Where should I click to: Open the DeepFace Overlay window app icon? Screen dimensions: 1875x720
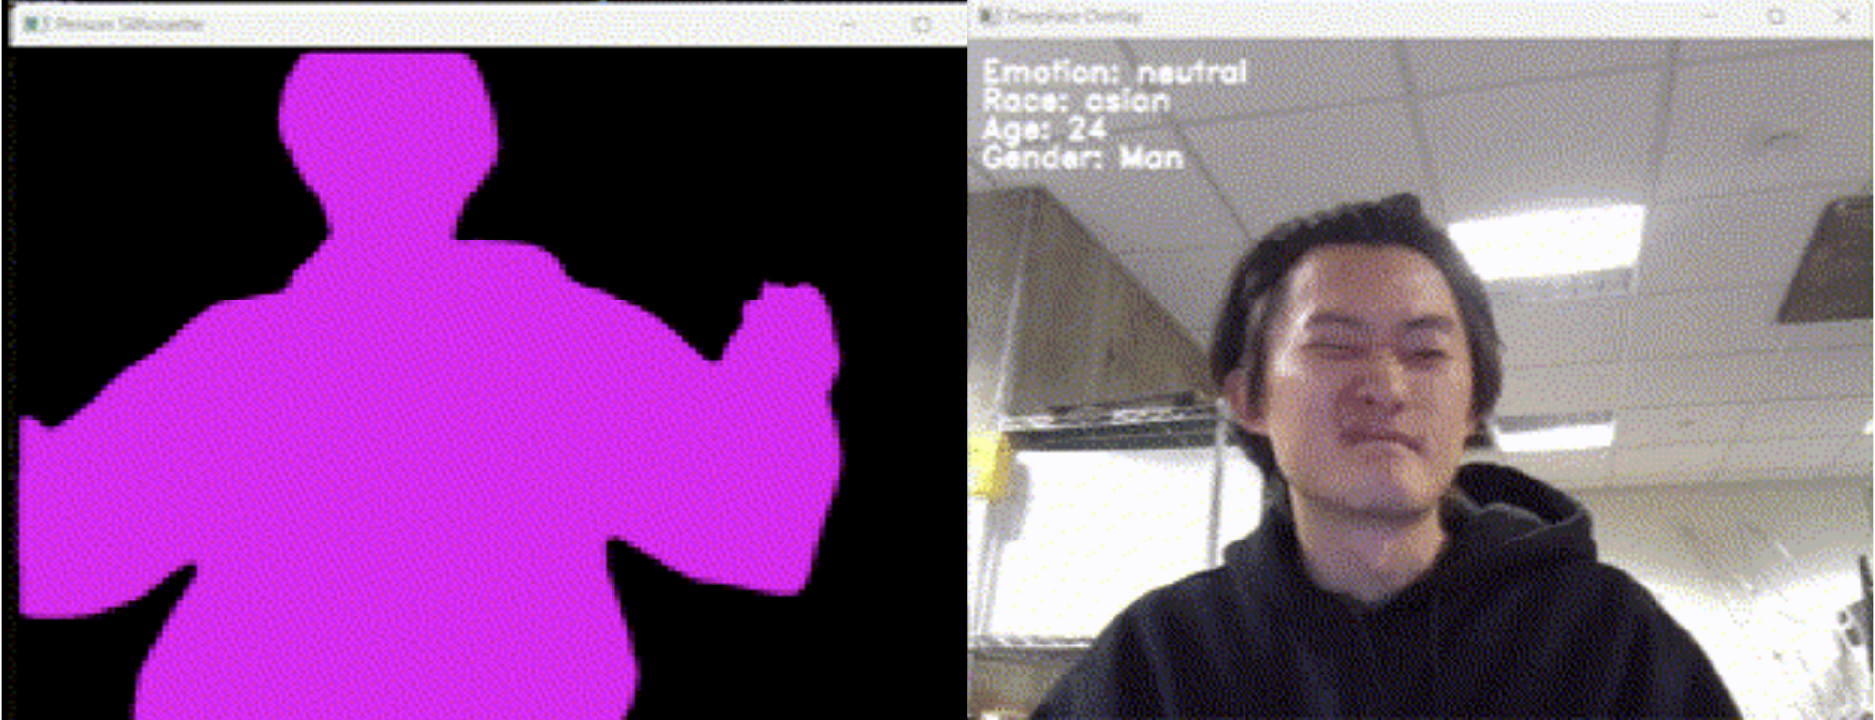[x=990, y=16]
